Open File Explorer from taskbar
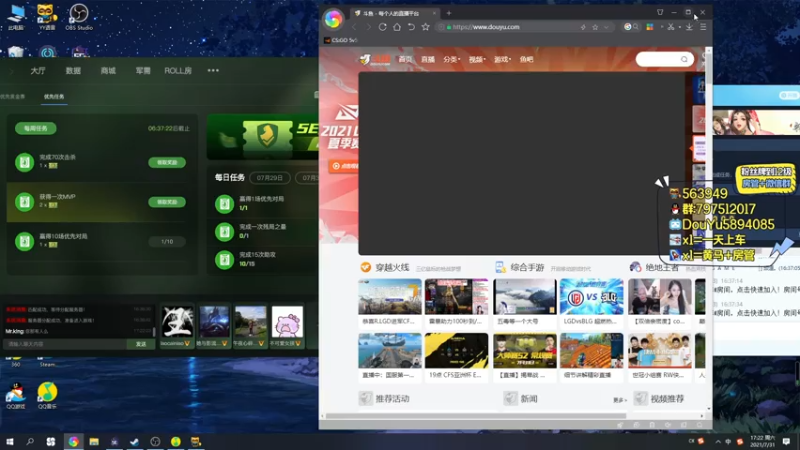This screenshot has height=450, width=800. tap(94, 441)
